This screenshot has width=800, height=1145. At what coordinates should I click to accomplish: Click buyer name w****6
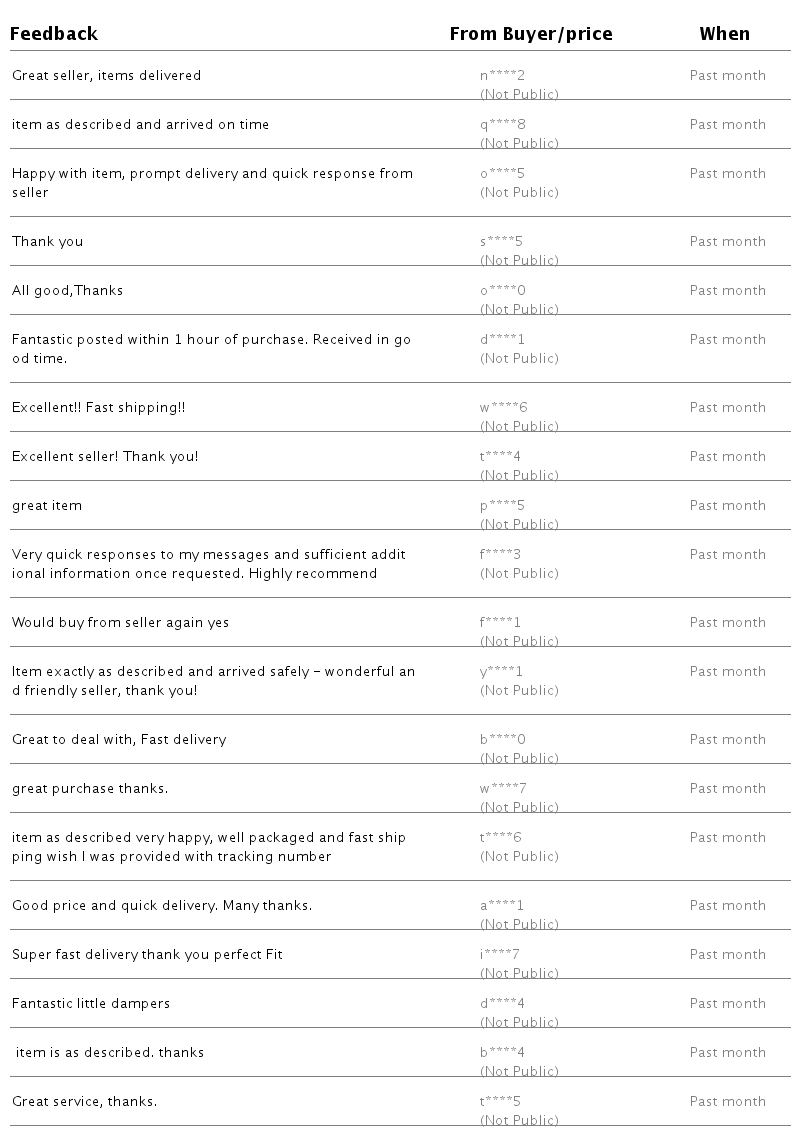pyautogui.click(x=503, y=408)
